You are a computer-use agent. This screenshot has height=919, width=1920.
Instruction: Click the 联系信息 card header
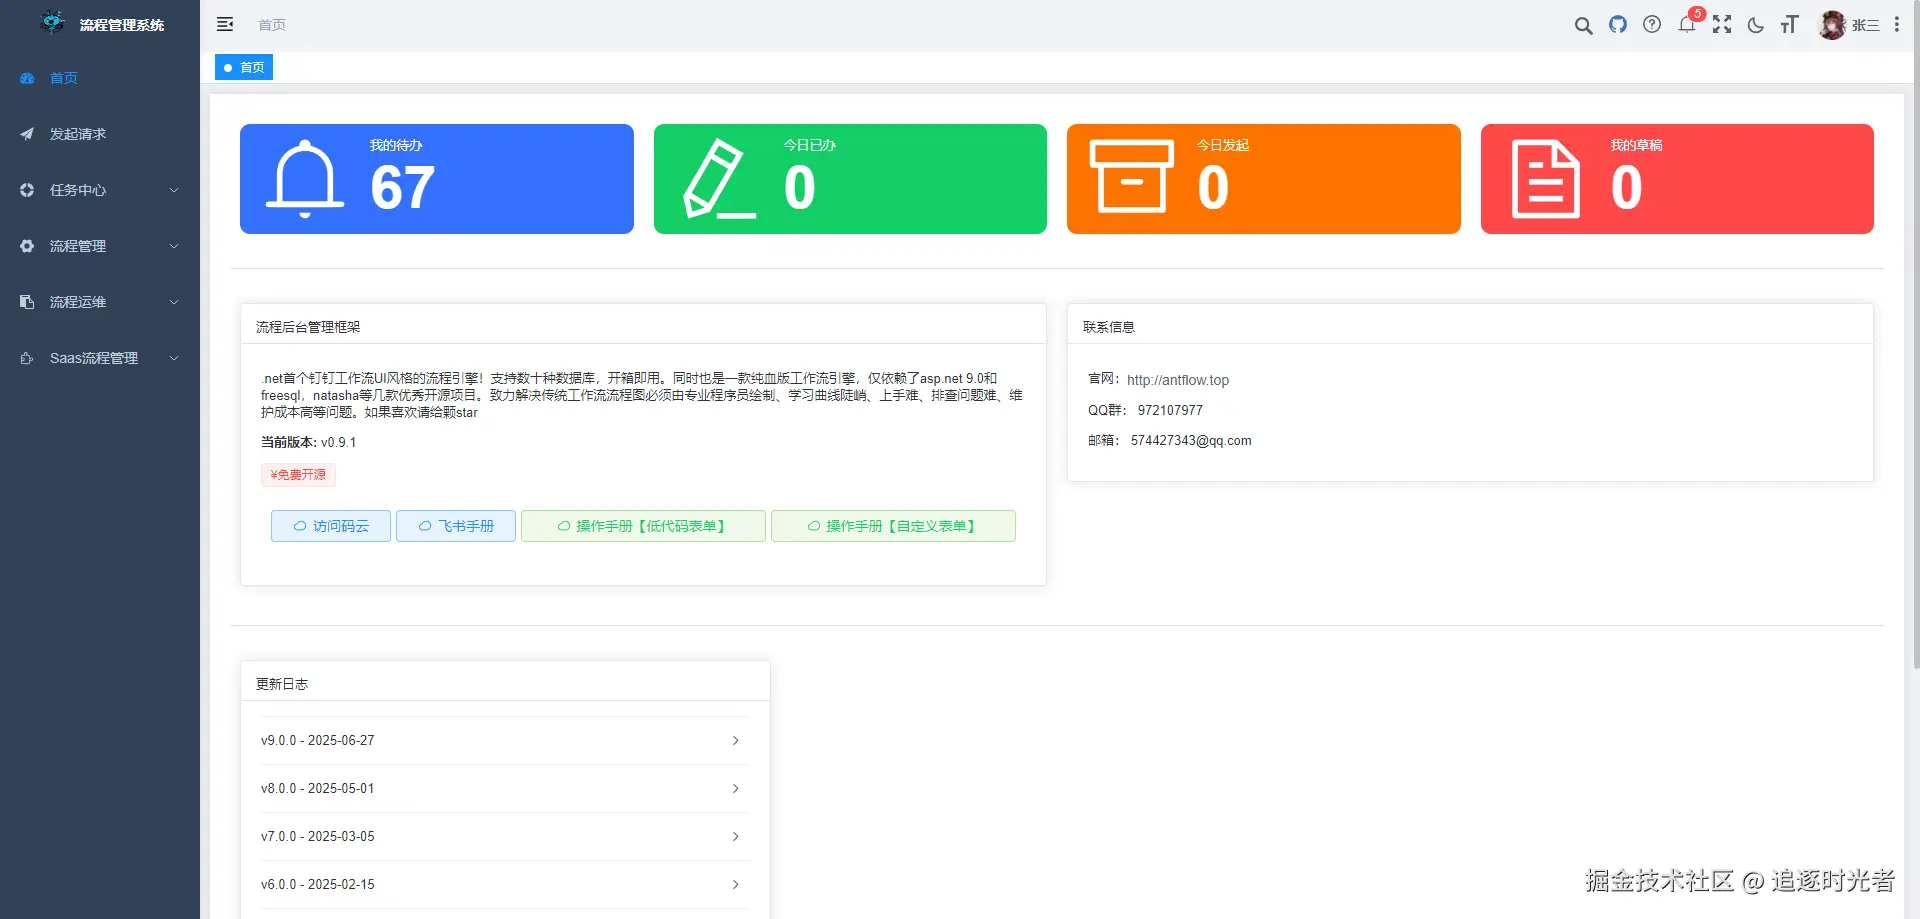click(1470, 324)
